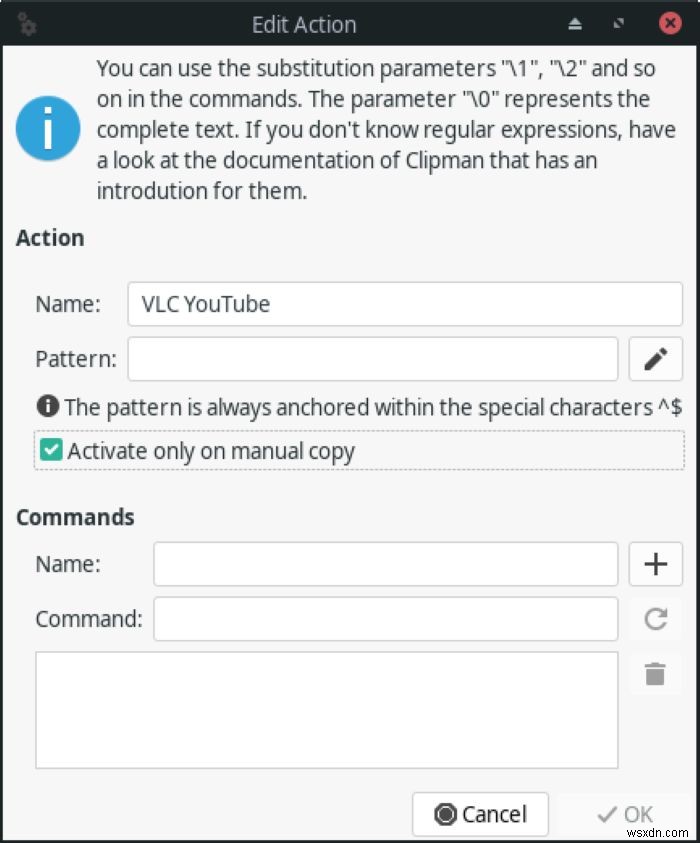Click the Commands section heading

tap(75, 517)
